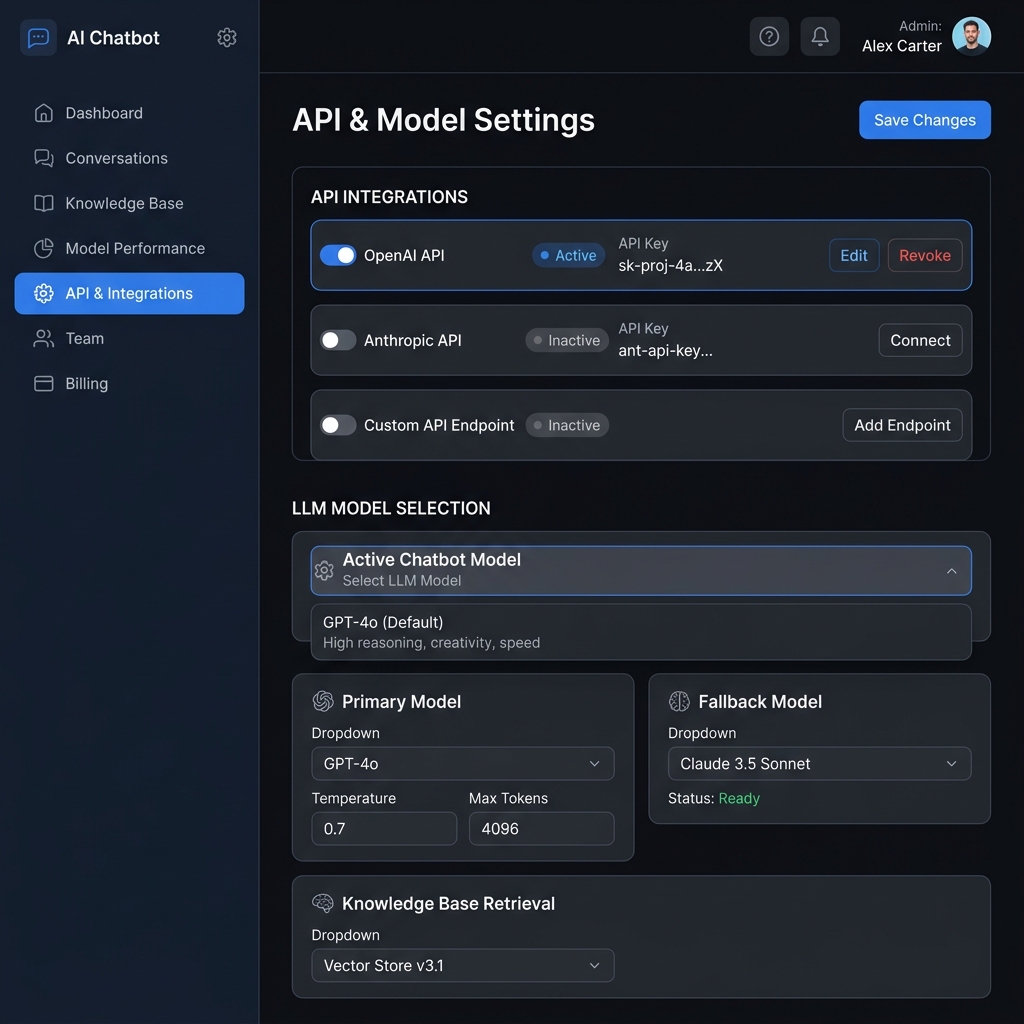Screen dimensions: 1024x1024
Task: Edit the OpenAI API key
Action: click(x=854, y=255)
